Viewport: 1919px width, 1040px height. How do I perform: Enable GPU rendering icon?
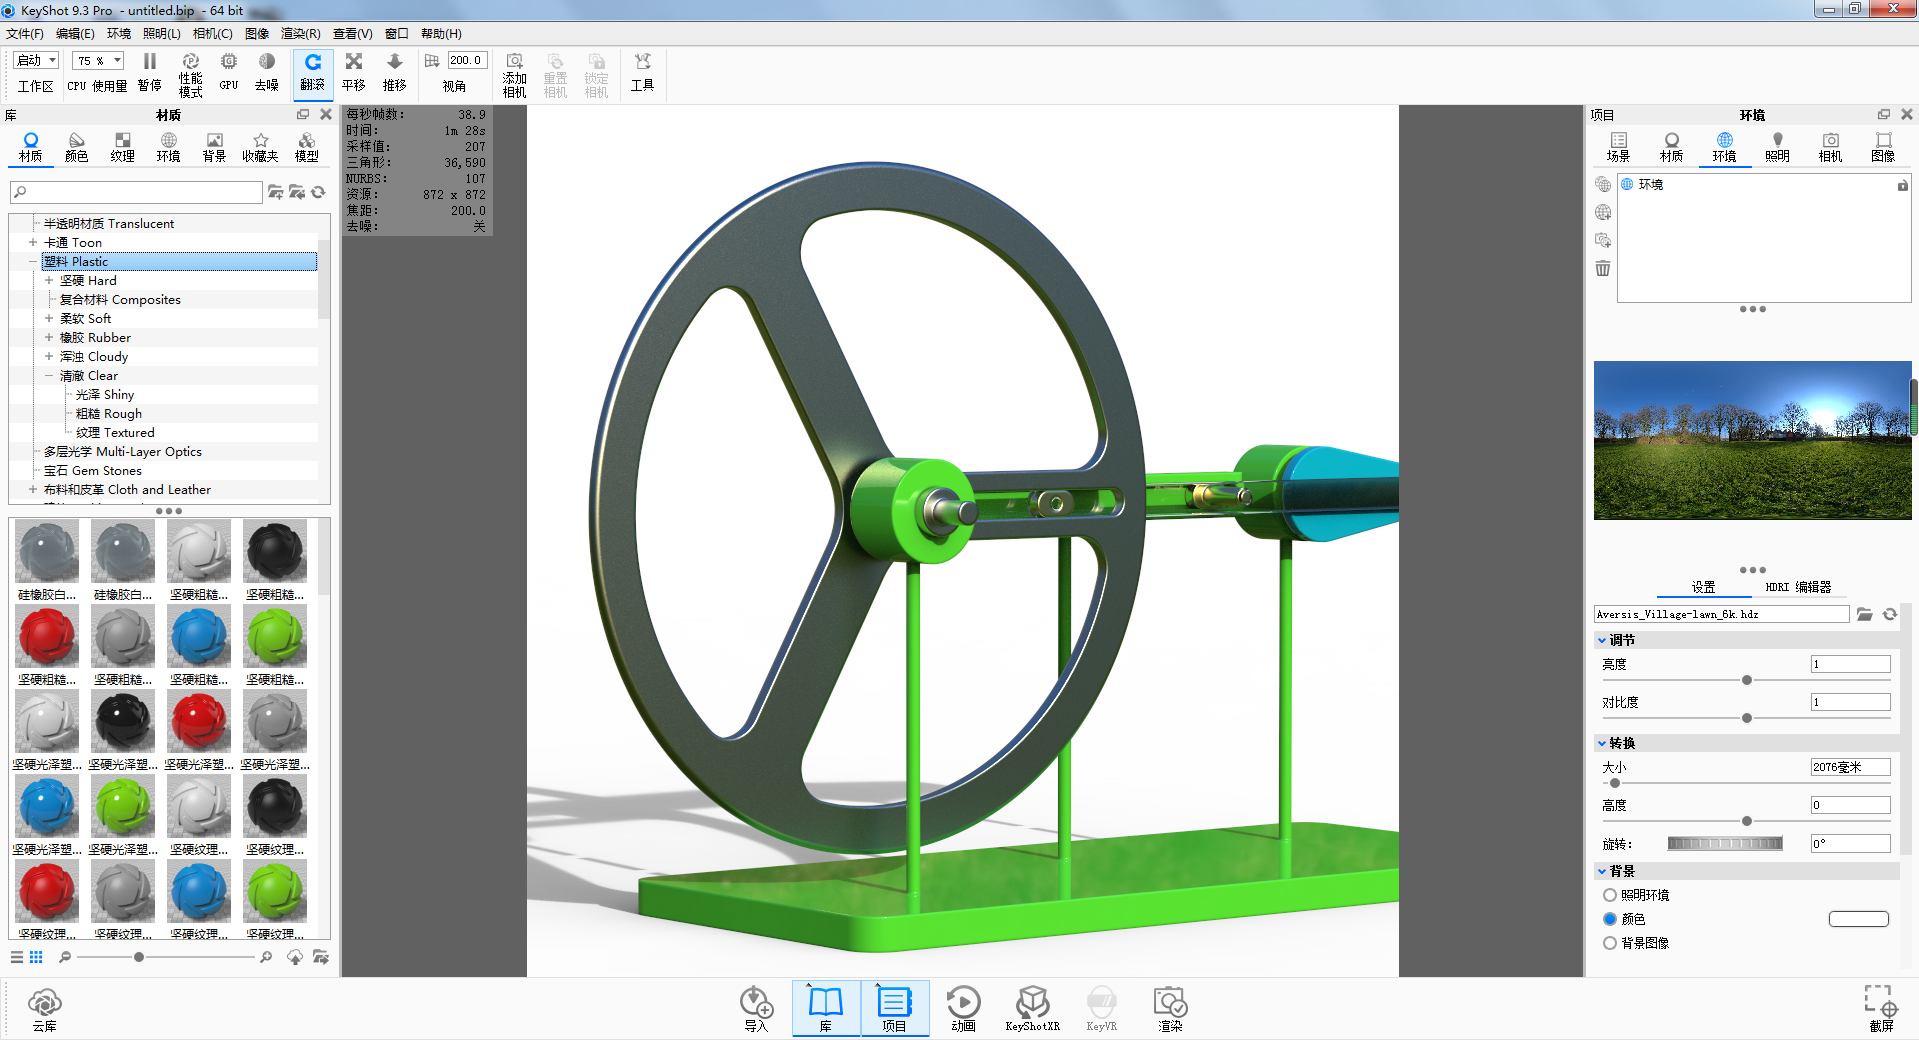coord(229,62)
